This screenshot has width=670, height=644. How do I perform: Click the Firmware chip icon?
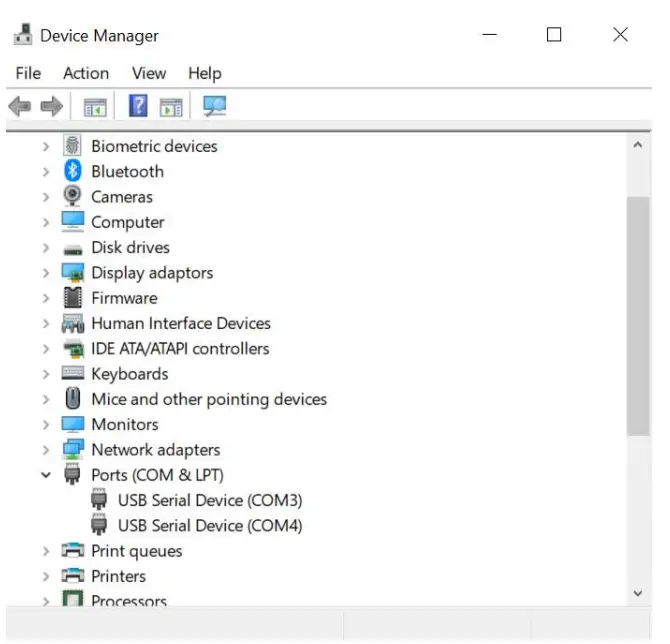pos(72,298)
